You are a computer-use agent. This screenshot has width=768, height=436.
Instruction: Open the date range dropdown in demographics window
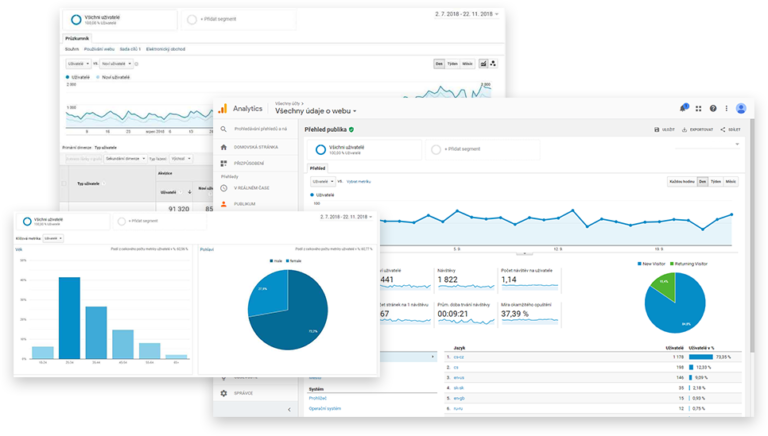[346, 217]
